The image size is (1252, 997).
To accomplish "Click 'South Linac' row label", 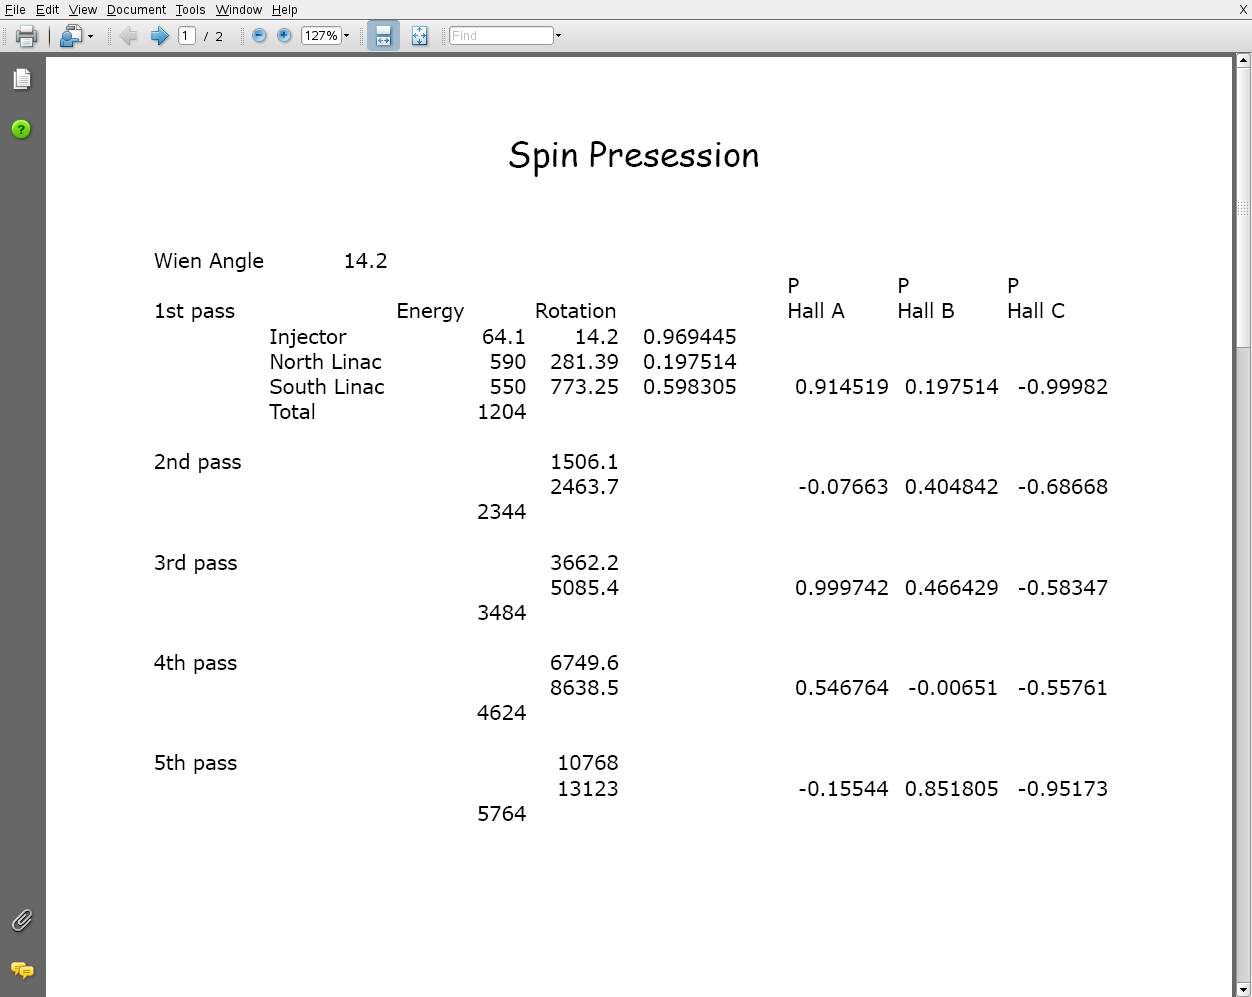I will pyautogui.click(x=327, y=387).
